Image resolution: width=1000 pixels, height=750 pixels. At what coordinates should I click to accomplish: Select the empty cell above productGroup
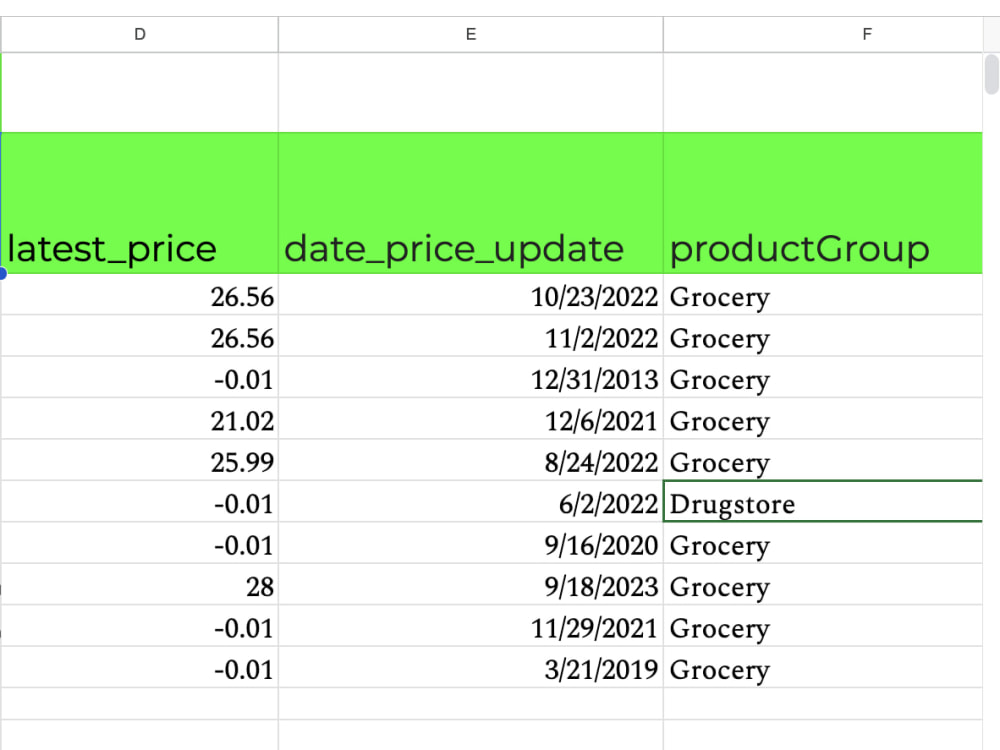coord(823,92)
